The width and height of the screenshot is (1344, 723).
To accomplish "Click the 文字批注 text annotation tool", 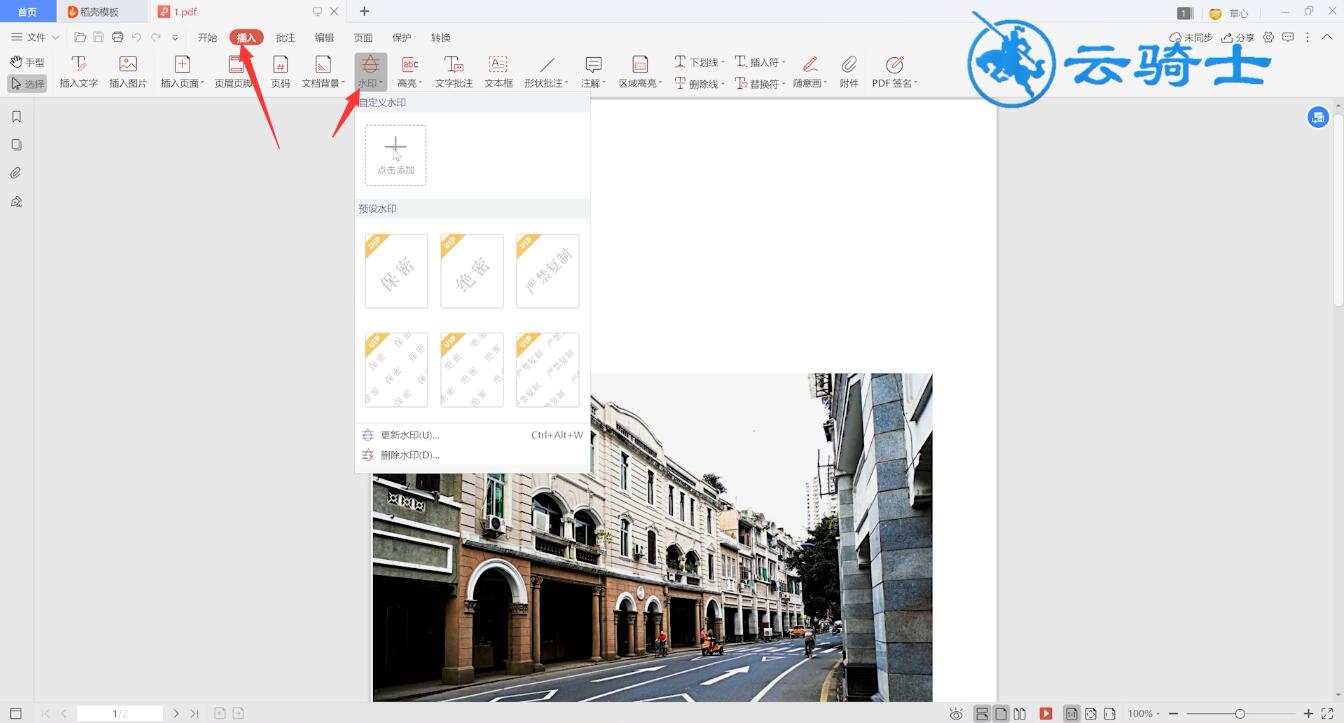I will (x=454, y=72).
